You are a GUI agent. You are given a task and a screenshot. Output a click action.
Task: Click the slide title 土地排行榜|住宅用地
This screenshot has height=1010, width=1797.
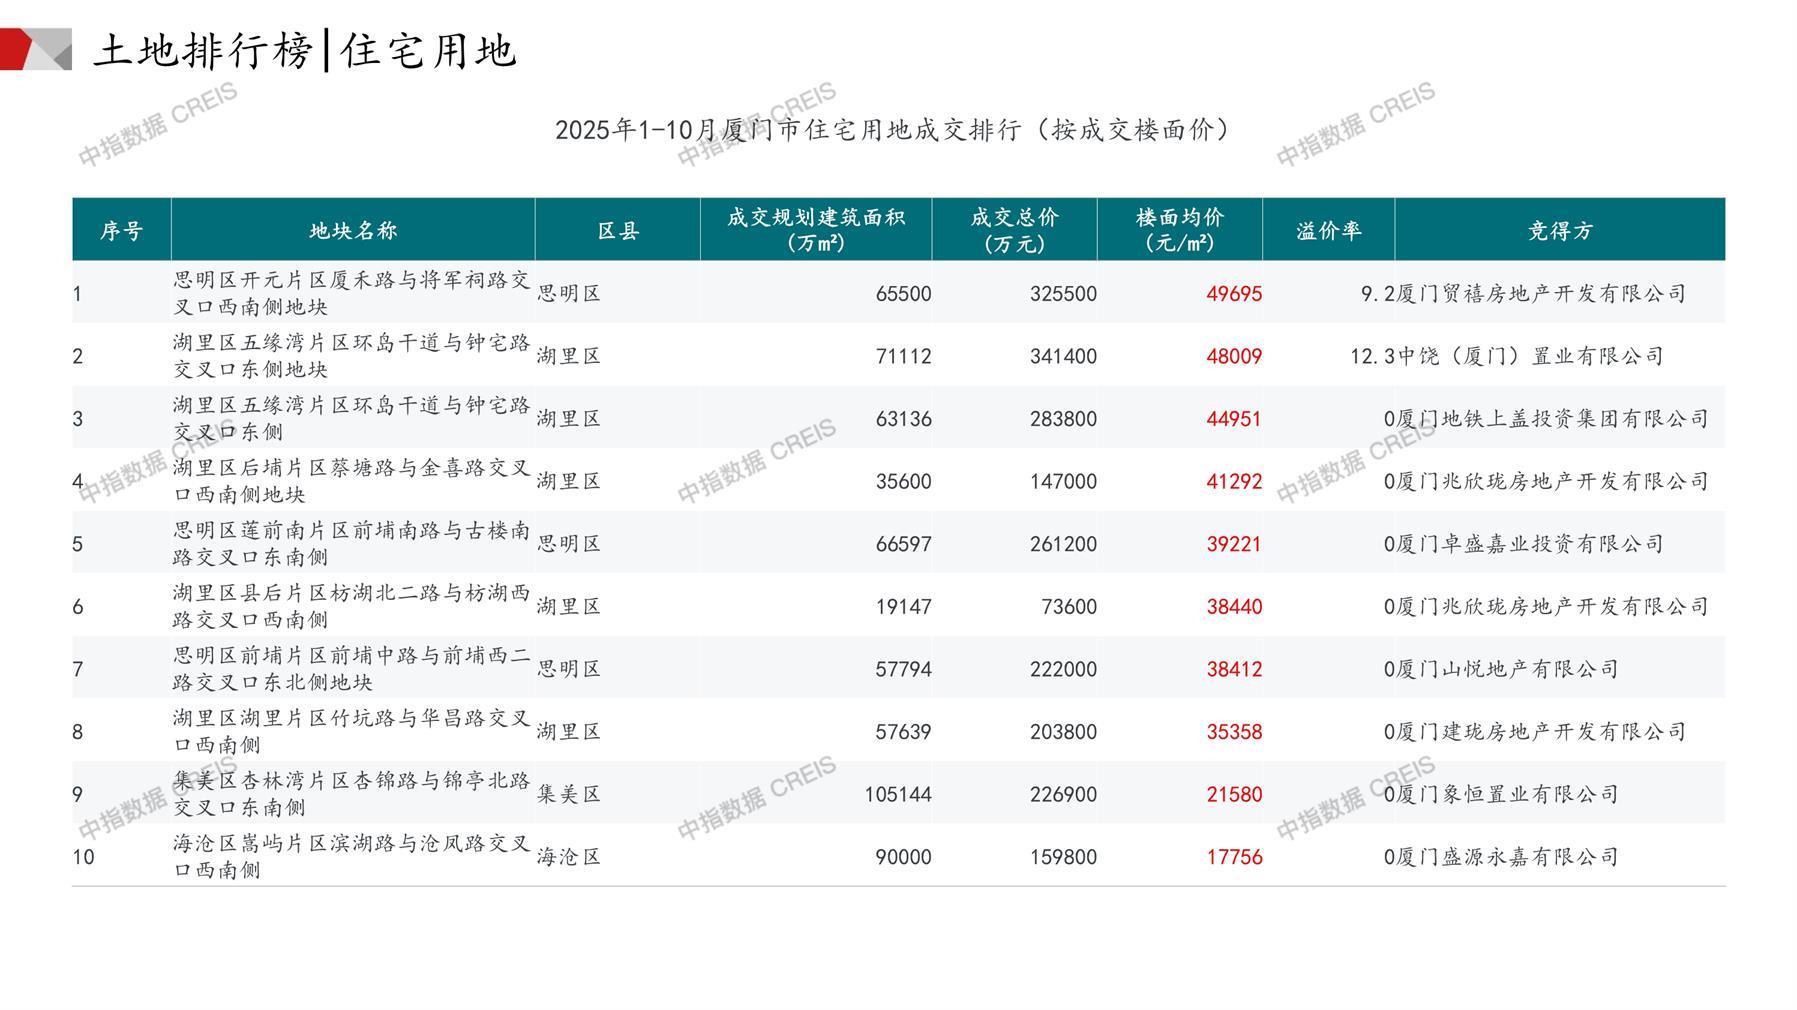pyautogui.click(x=305, y=51)
